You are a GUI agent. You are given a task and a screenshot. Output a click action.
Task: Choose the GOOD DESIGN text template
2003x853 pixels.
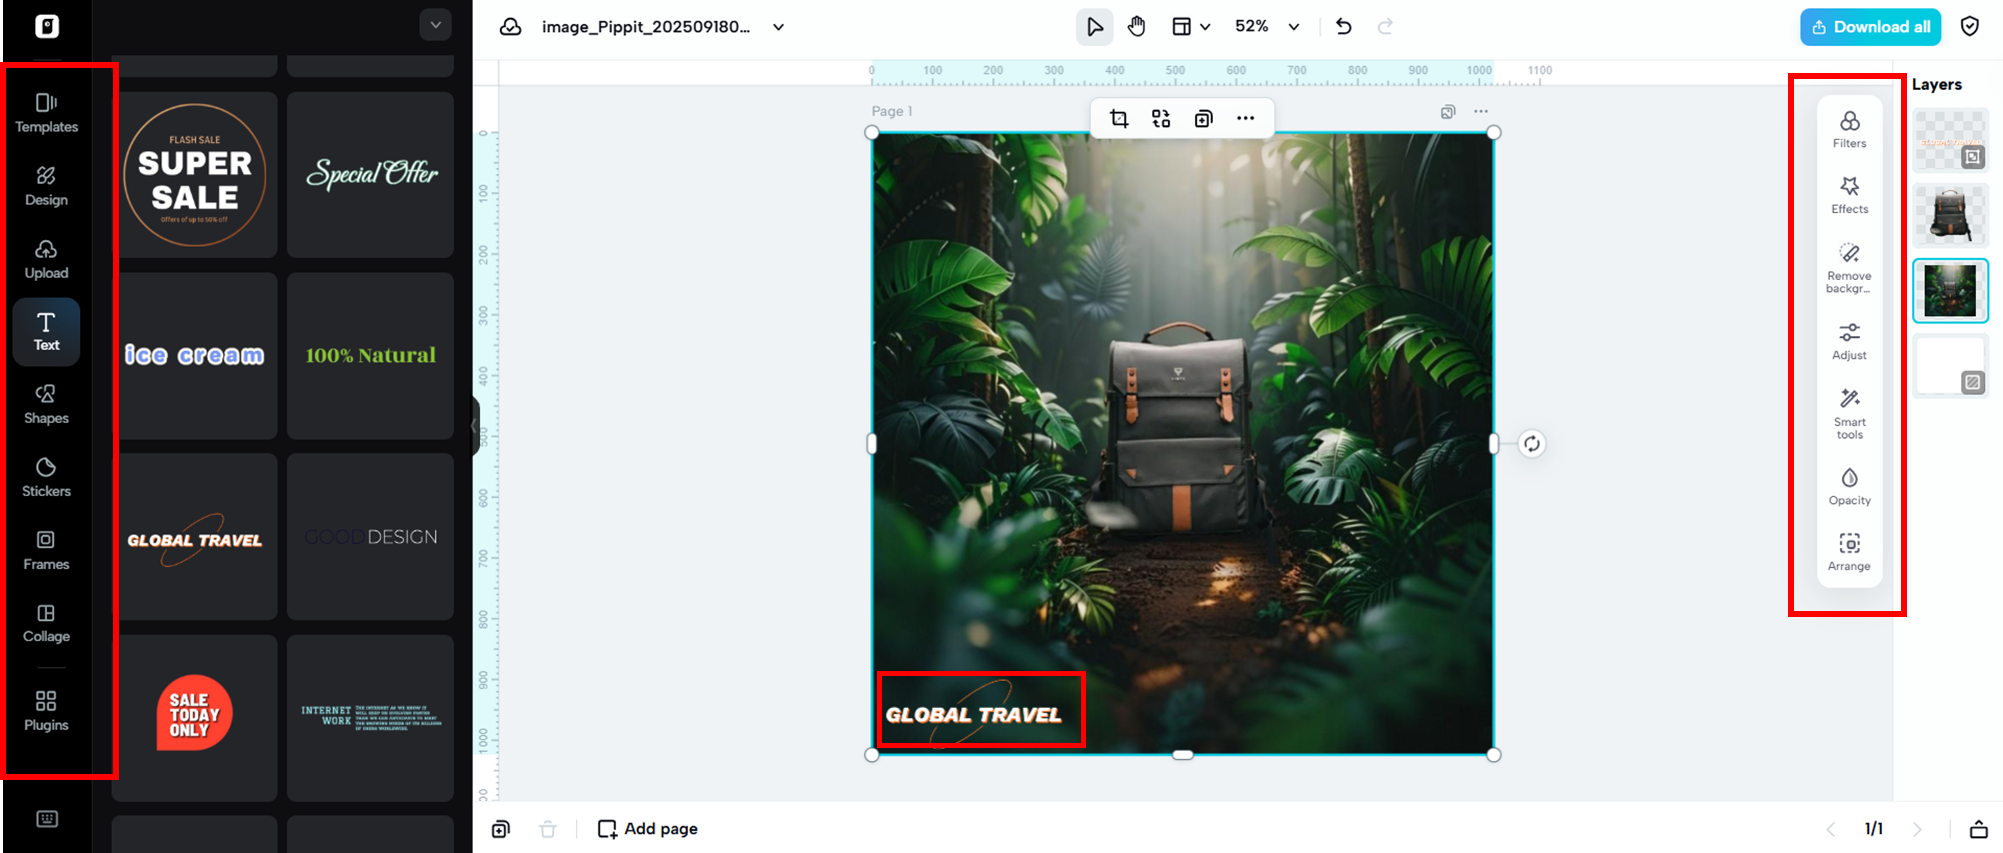(x=370, y=537)
